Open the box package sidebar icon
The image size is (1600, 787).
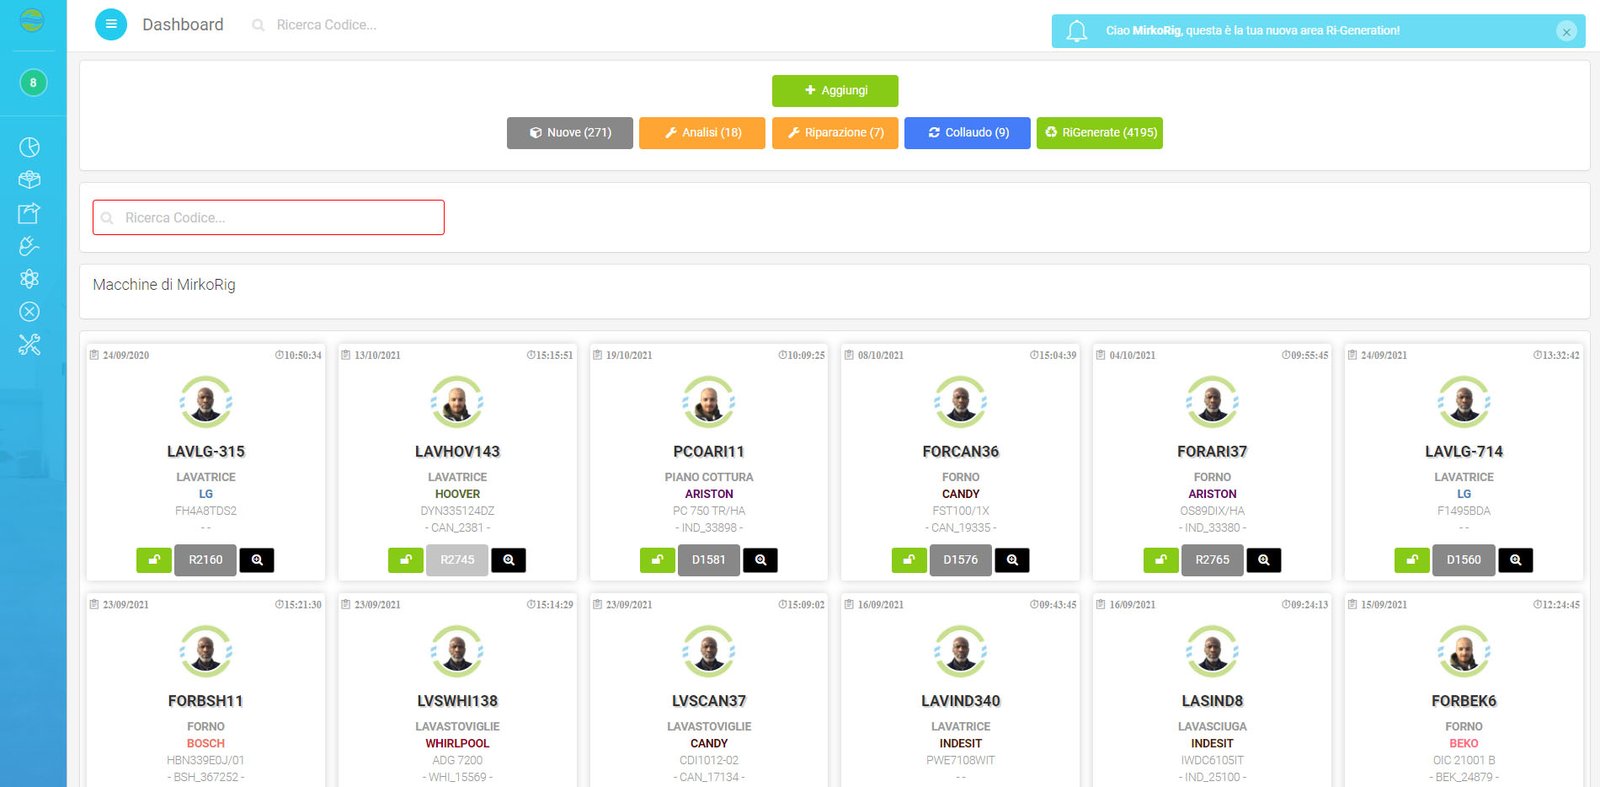click(x=30, y=180)
